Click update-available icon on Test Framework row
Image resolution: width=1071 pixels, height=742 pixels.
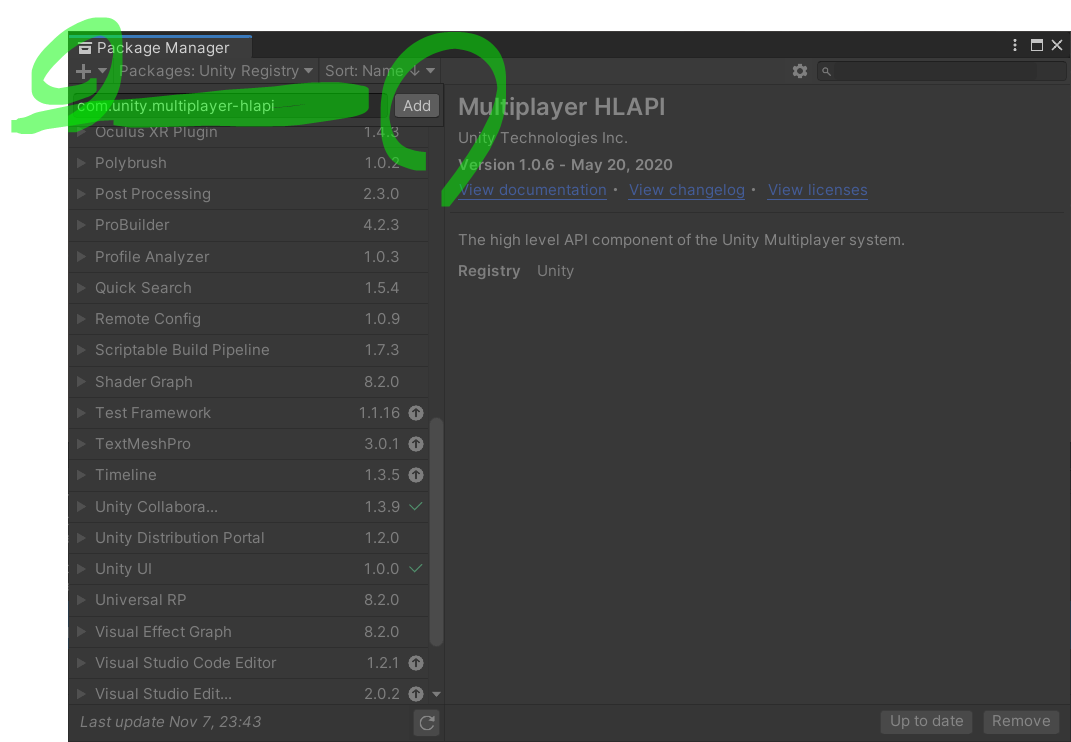point(416,413)
